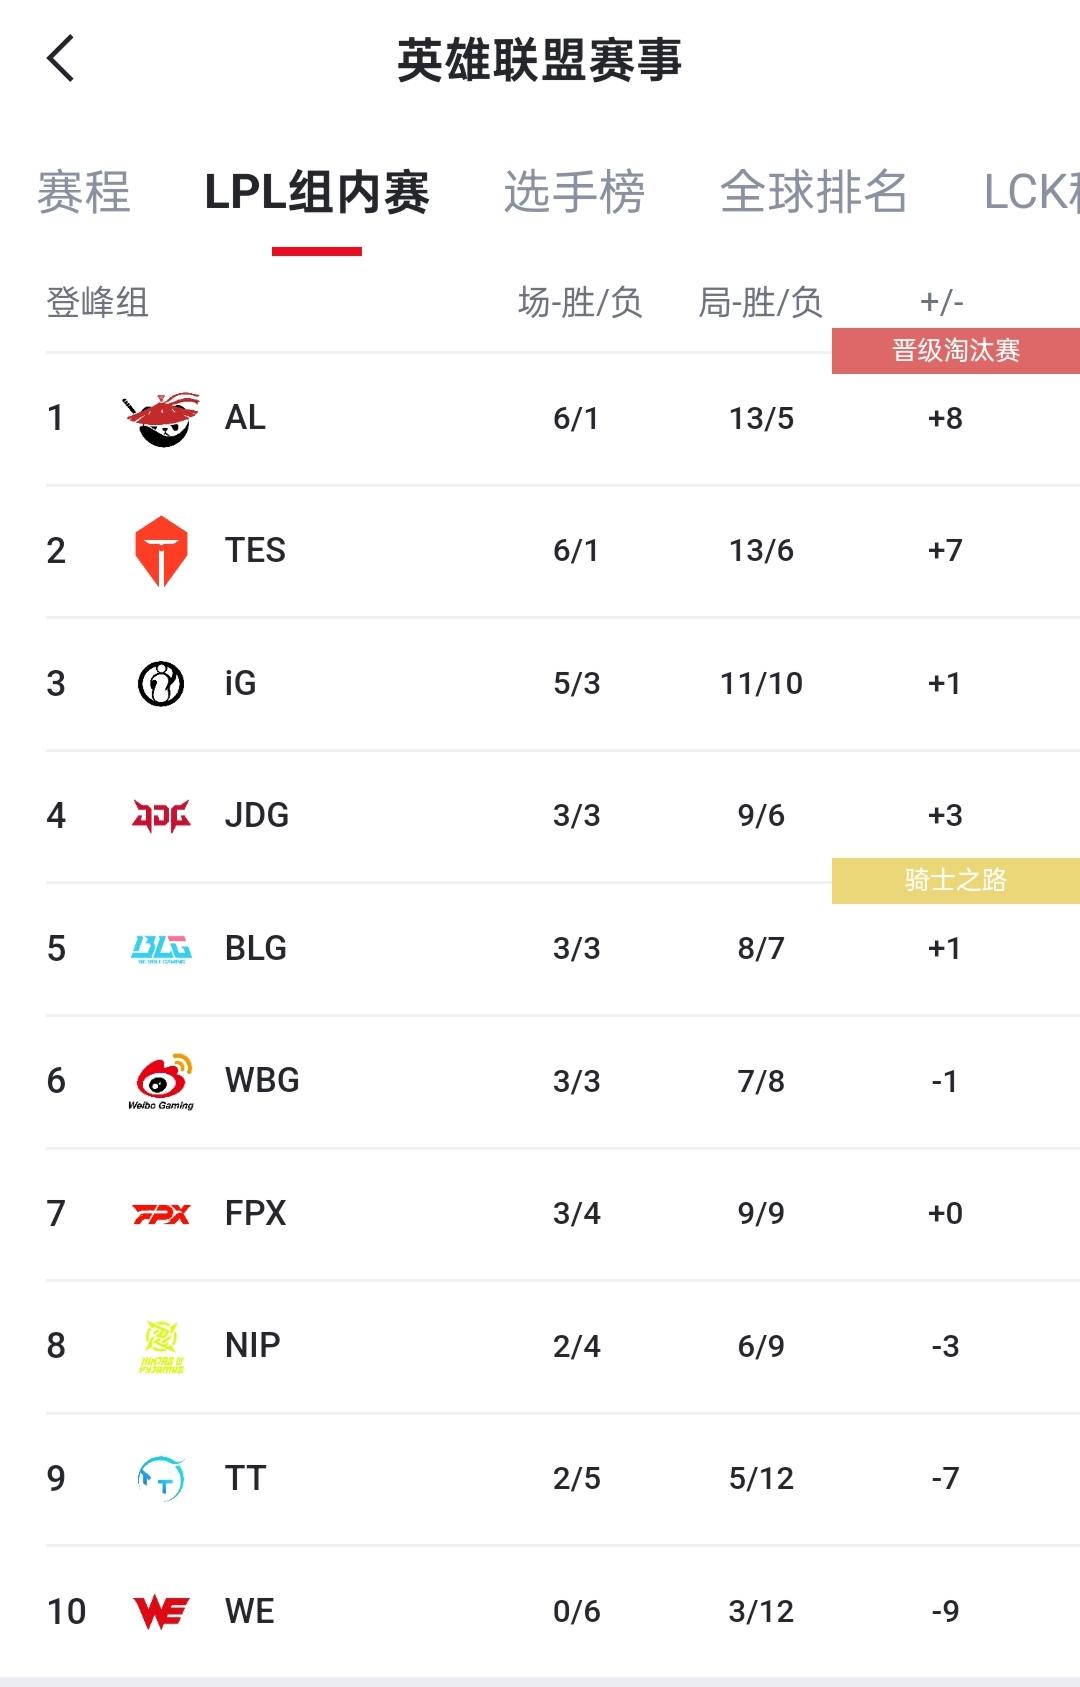Viewport: 1080px width, 1687px height.
Task: Tap the 骑士之路 yellow label
Action: (955, 881)
